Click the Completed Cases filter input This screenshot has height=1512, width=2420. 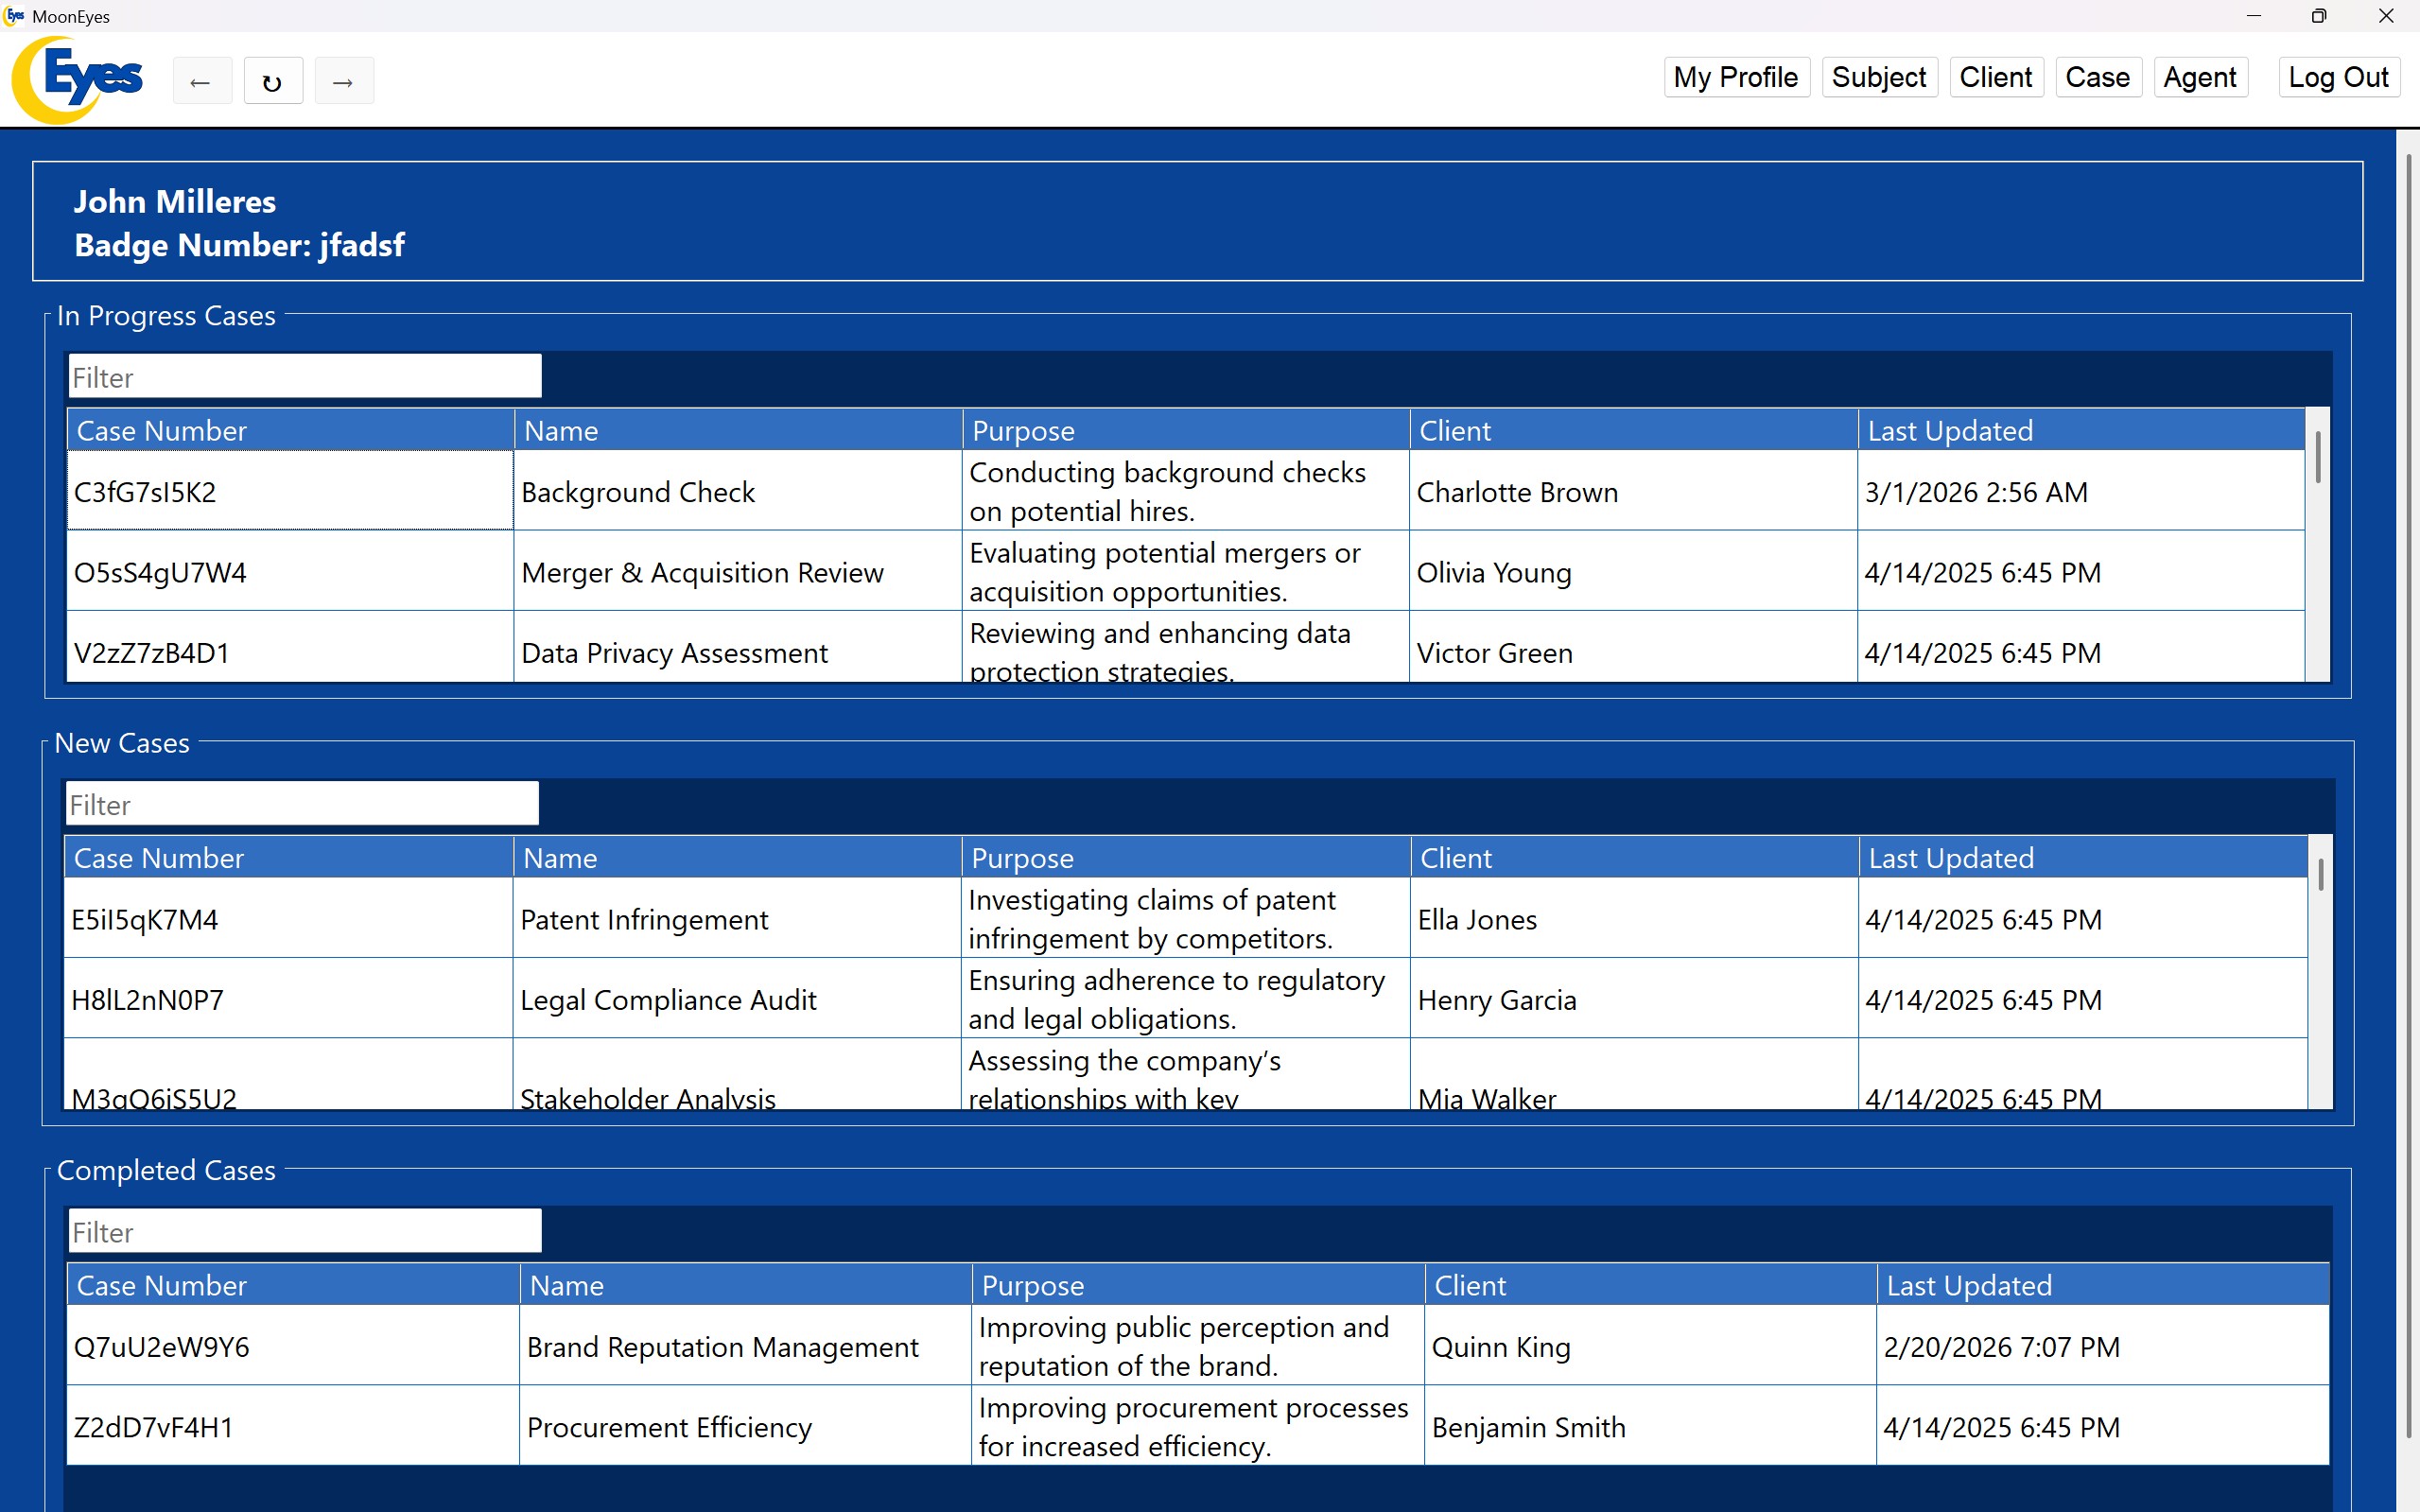click(305, 1231)
